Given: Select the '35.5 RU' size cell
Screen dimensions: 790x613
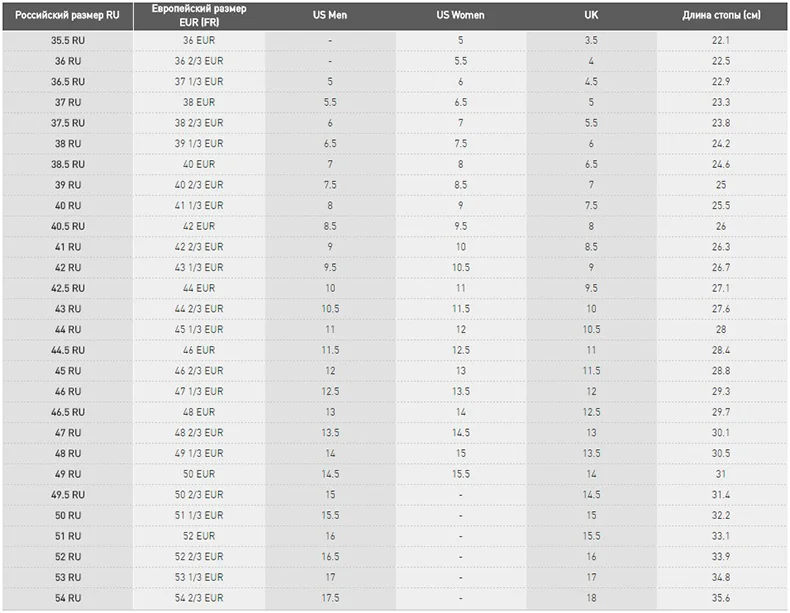Looking at the screenshot, I should 68,40.
